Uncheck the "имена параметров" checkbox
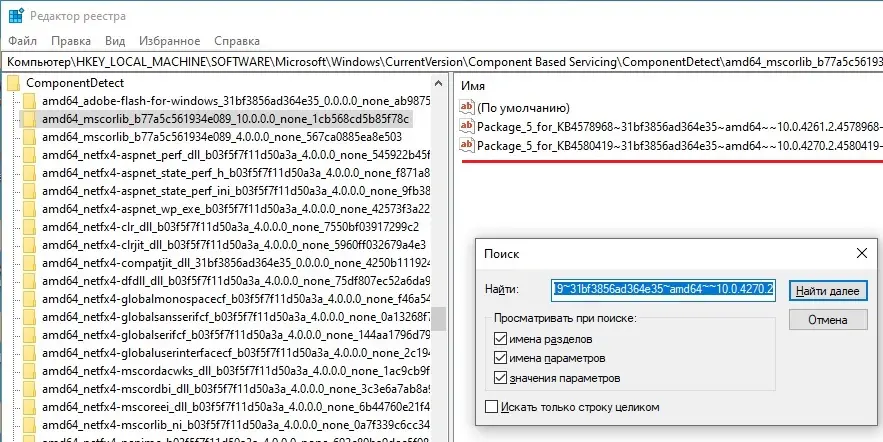The height and width of the screenshot is (442, 883). 500,358
